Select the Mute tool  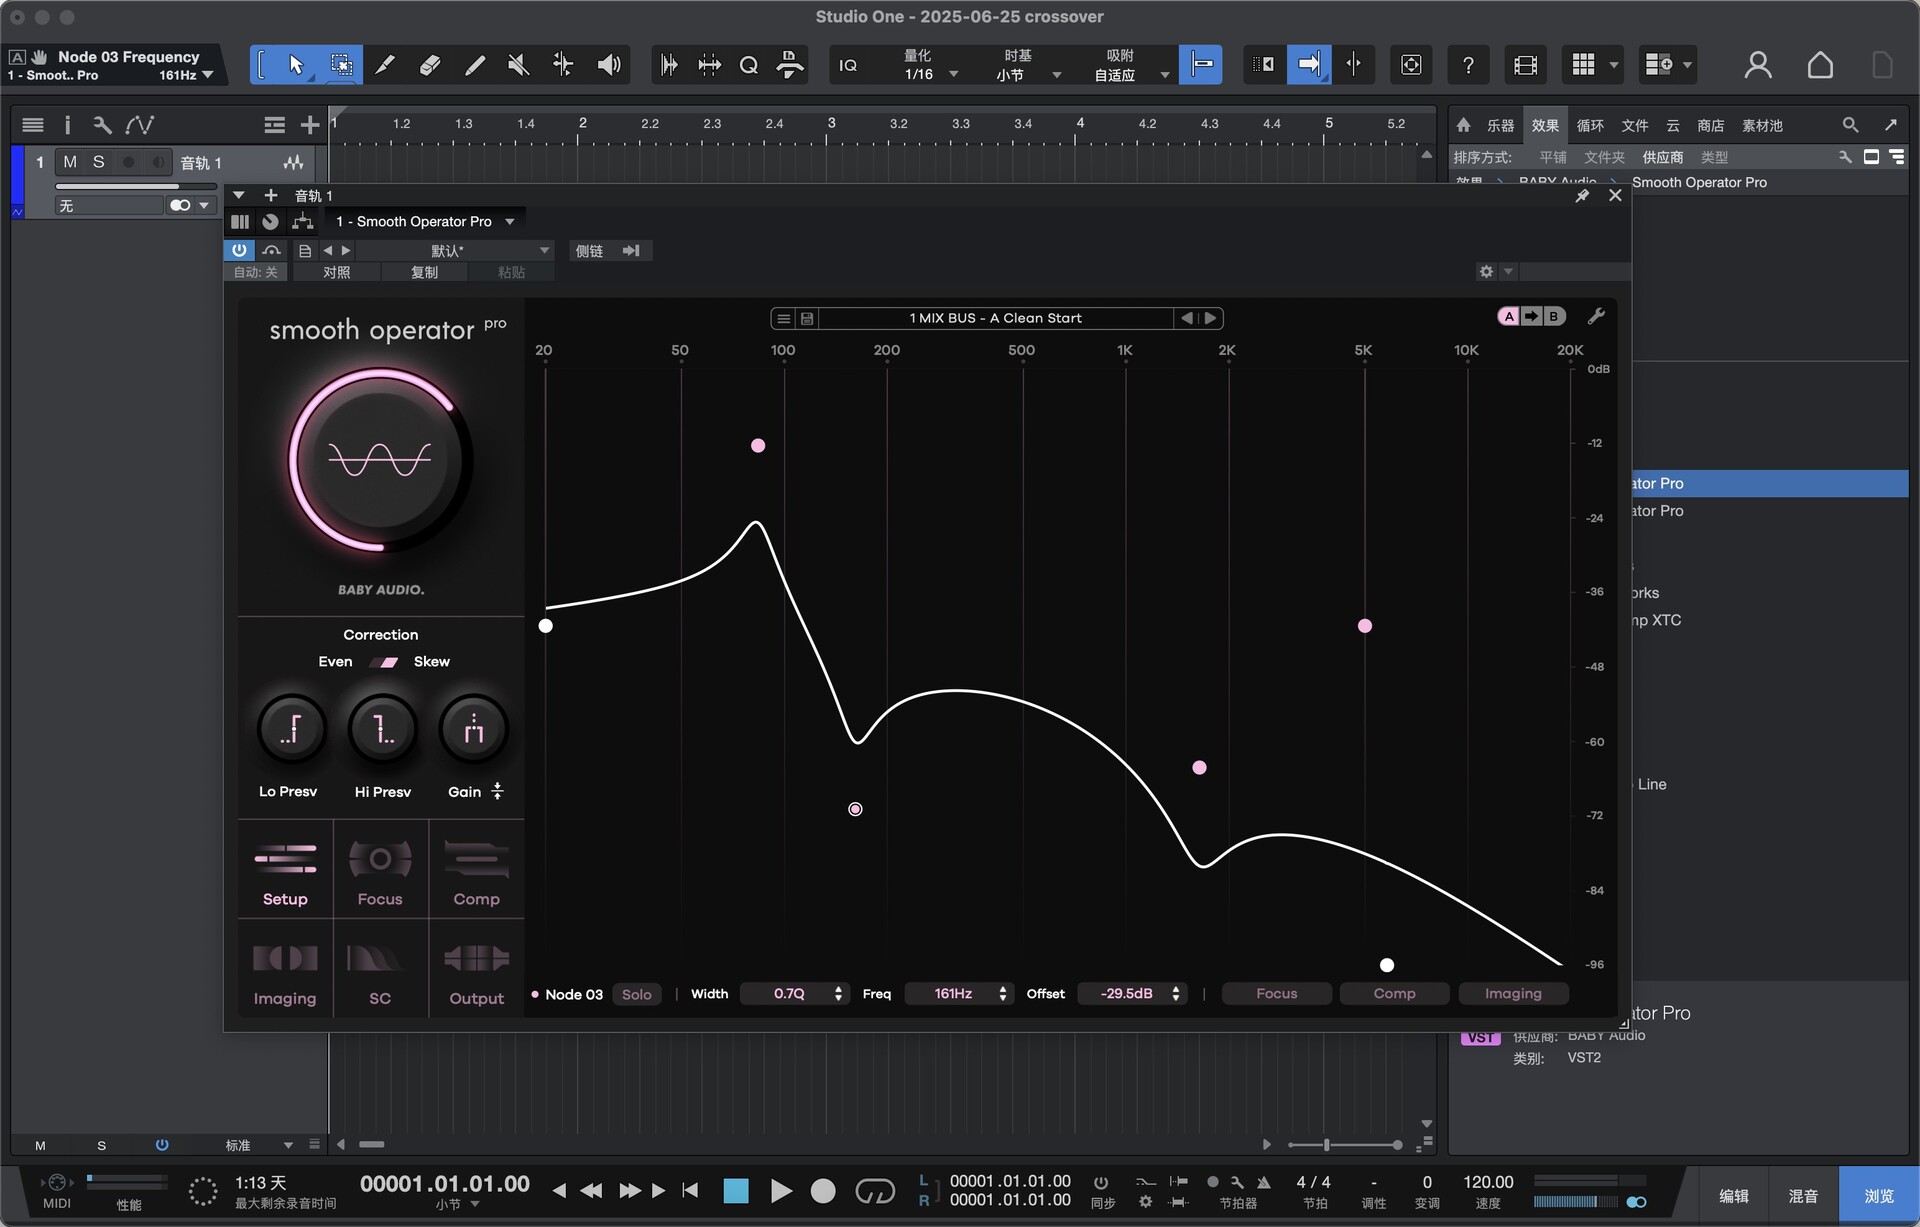[518, 65]
